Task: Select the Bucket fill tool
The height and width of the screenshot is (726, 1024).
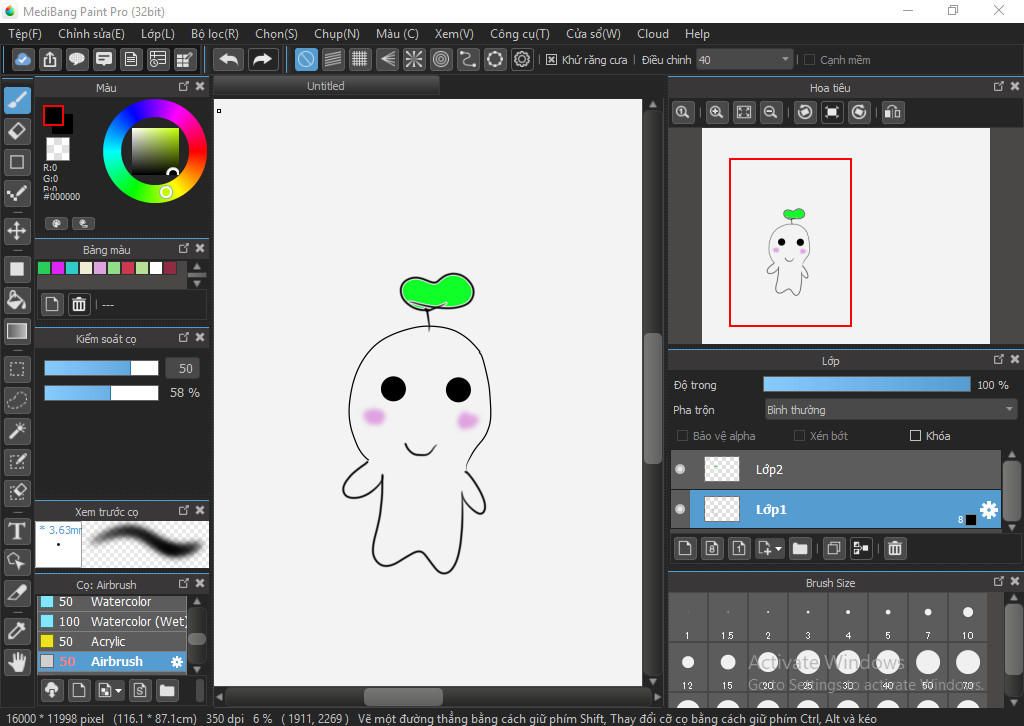Action: [17, 300]
